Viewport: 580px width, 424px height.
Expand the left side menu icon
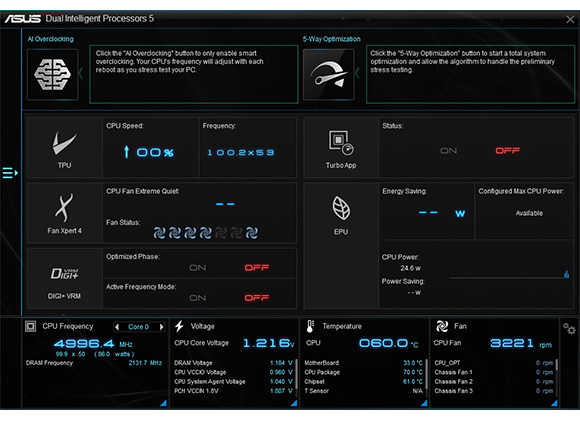(10, 173)
